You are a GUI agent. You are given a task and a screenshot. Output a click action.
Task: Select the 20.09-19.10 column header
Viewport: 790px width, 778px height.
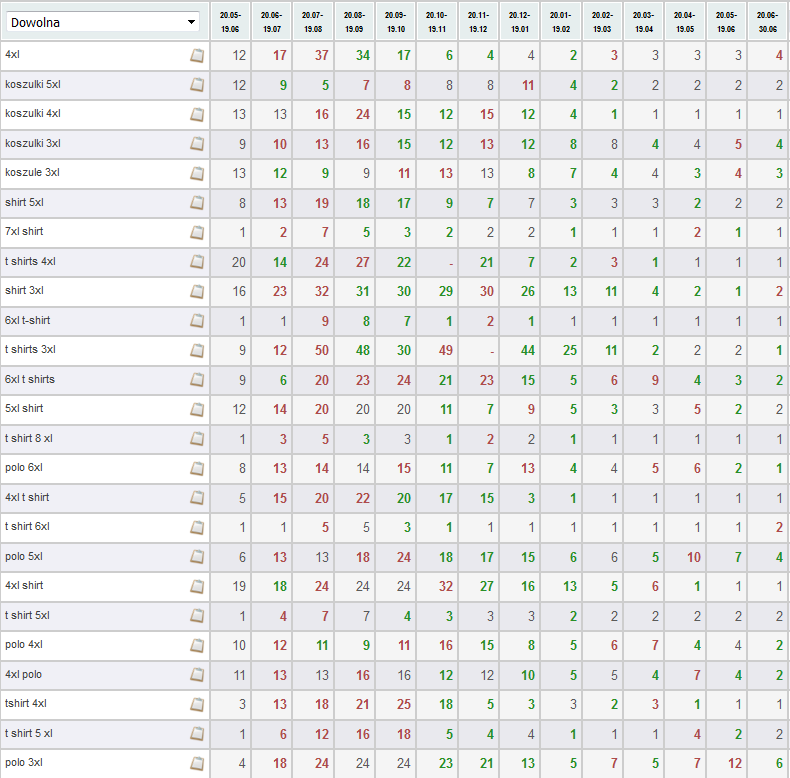396,22
